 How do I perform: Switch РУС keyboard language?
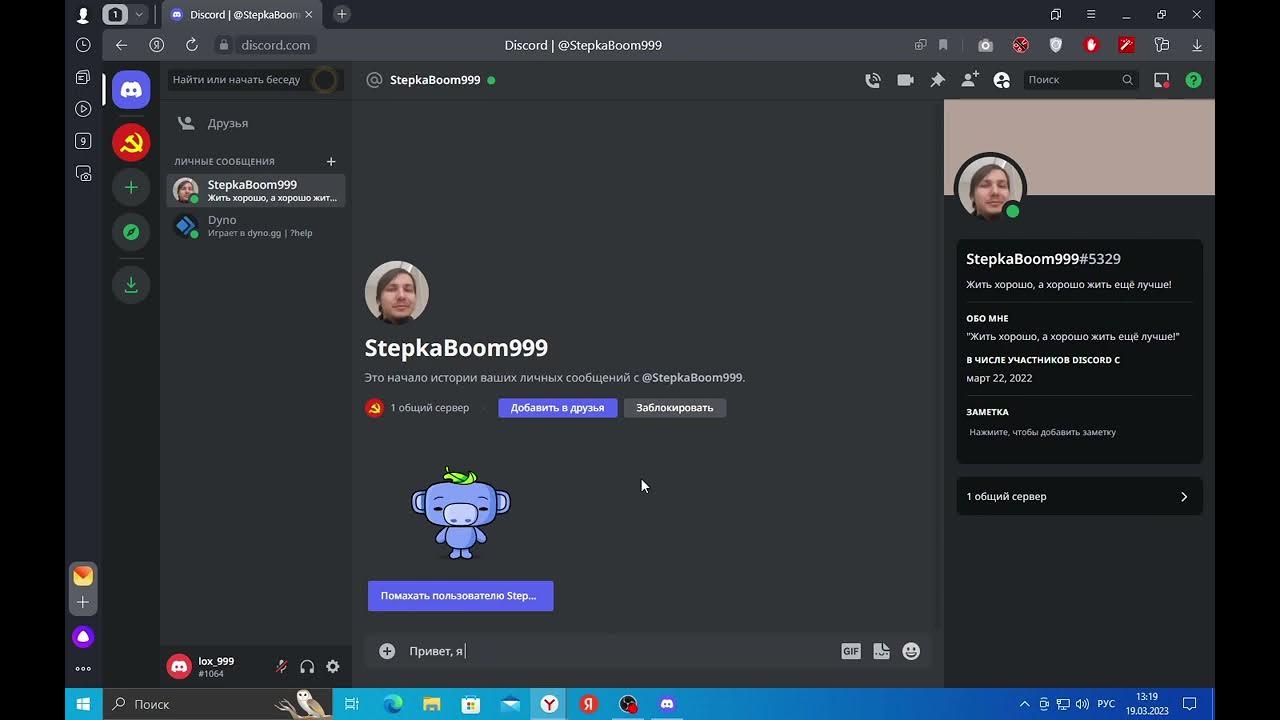pos(1106,704)
